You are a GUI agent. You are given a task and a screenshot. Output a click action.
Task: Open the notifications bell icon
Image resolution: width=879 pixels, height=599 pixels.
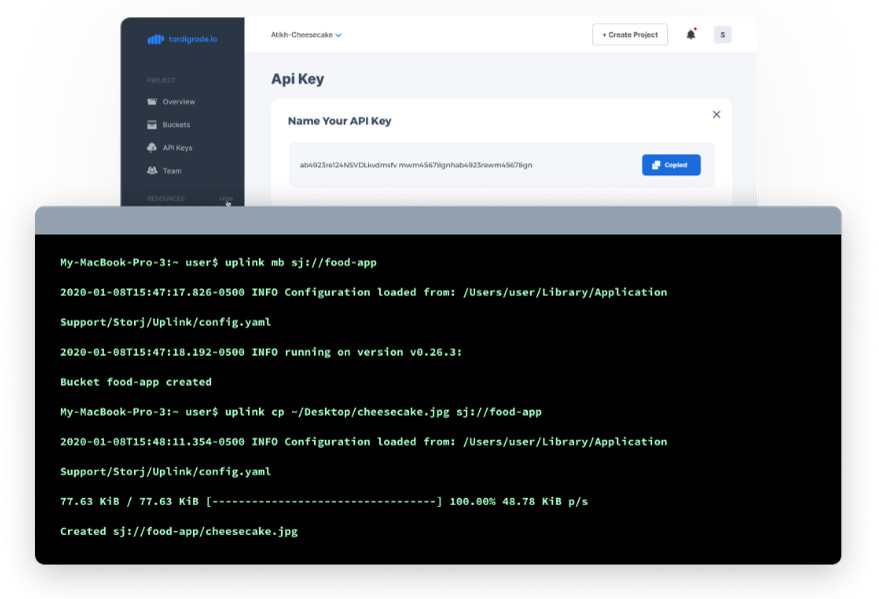(691, 35)
